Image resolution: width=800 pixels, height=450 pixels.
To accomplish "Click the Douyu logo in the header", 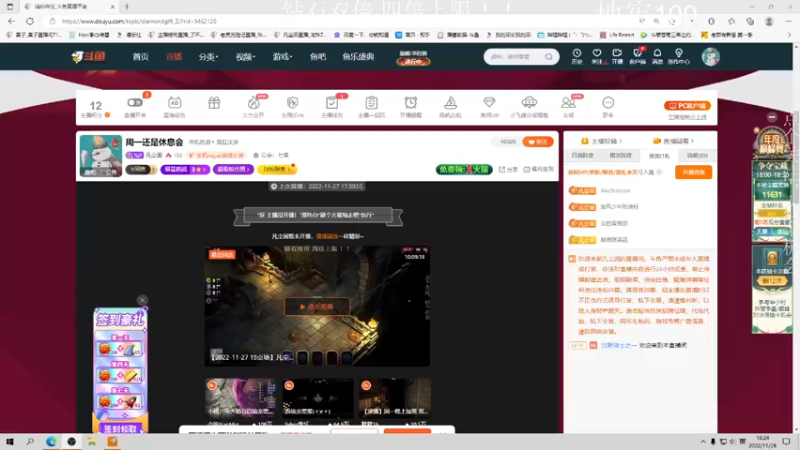I will coord(88,56).
